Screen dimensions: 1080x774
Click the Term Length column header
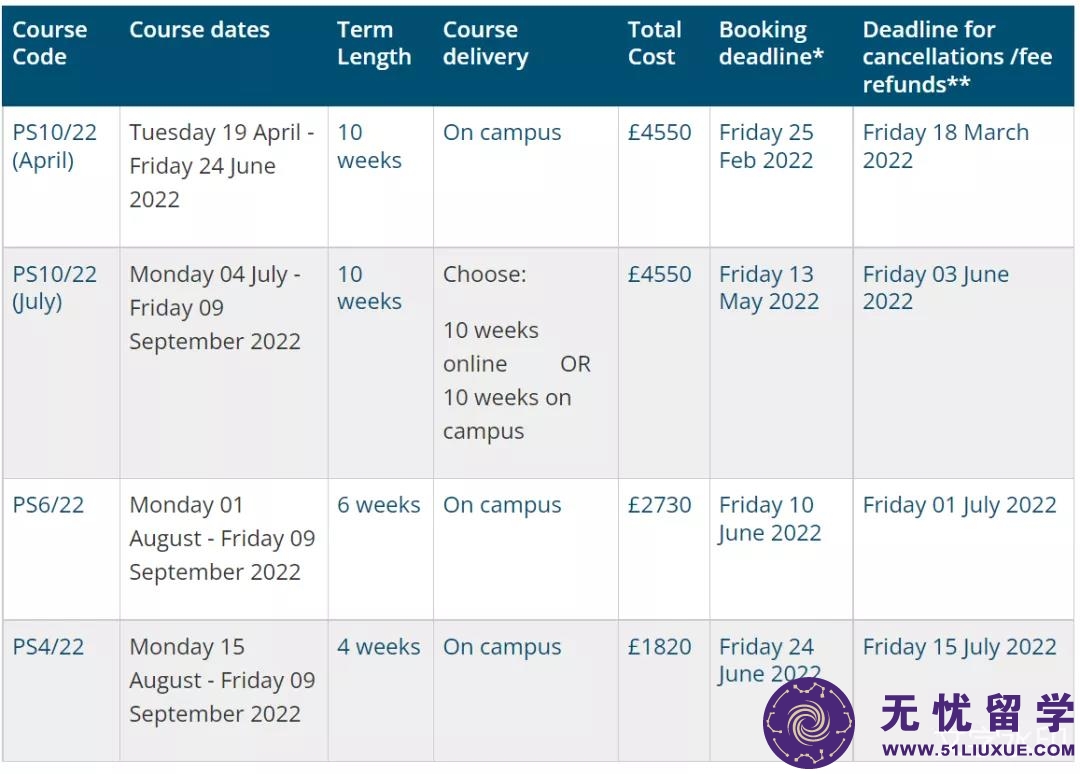pyautogui.click(x=374, y=43)
